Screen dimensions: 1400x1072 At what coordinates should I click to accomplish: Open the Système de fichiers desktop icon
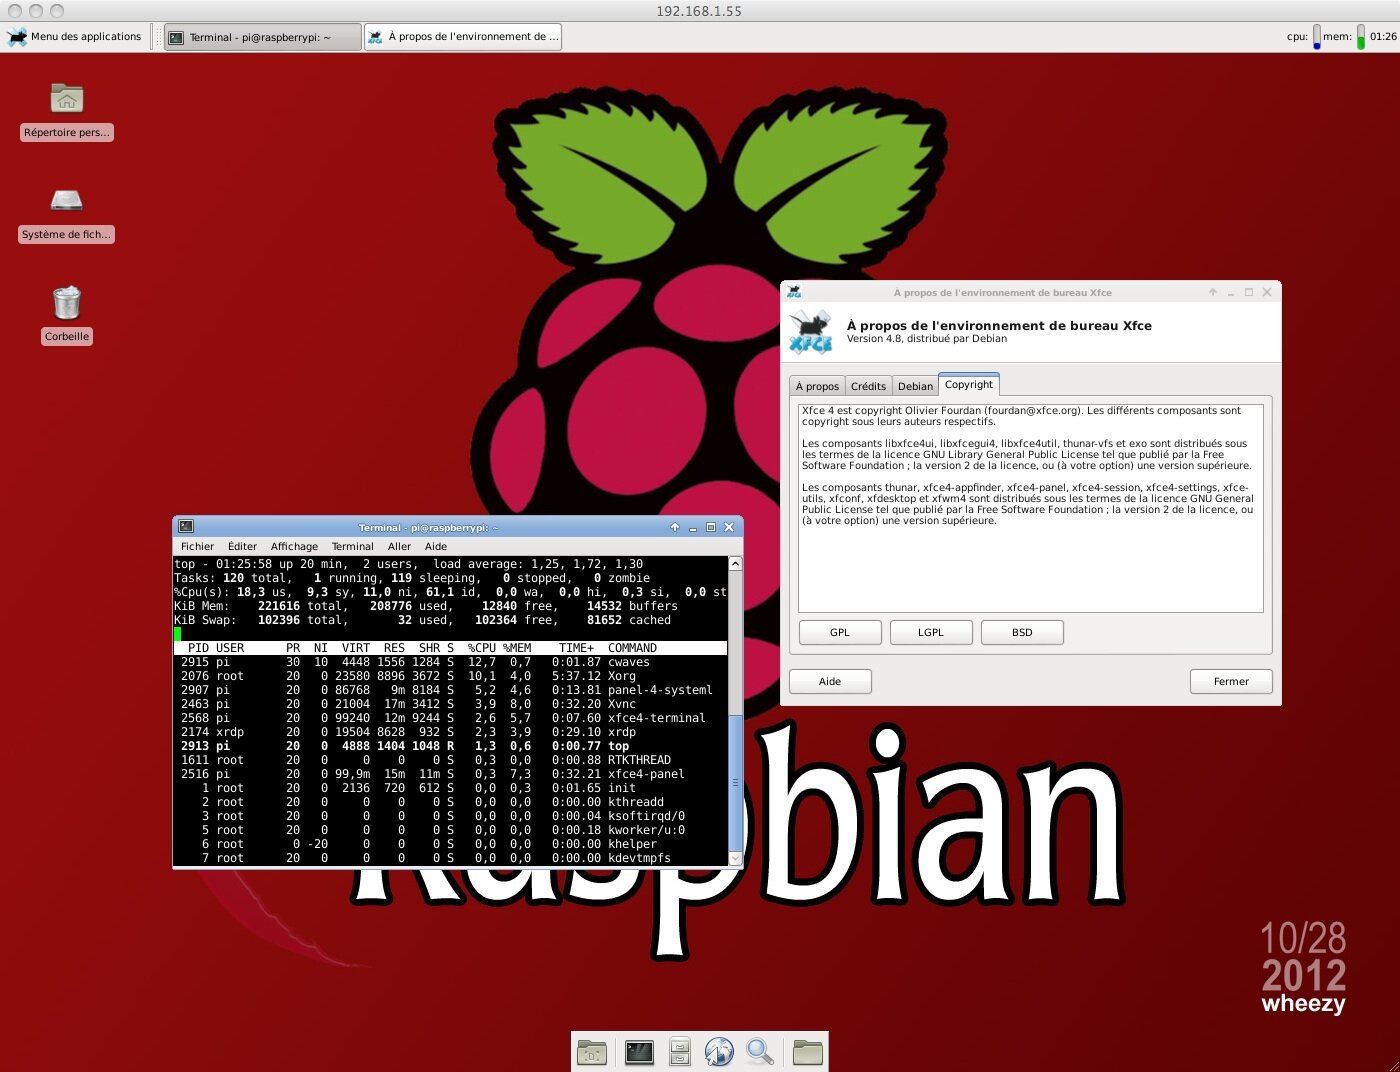coord(67,201)
